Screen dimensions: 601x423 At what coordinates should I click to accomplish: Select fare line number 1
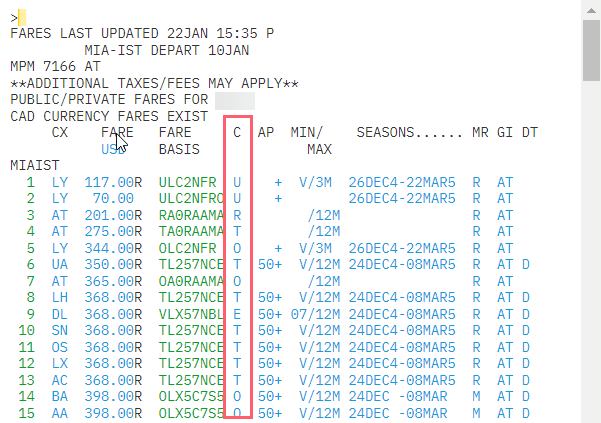(30, 182)
